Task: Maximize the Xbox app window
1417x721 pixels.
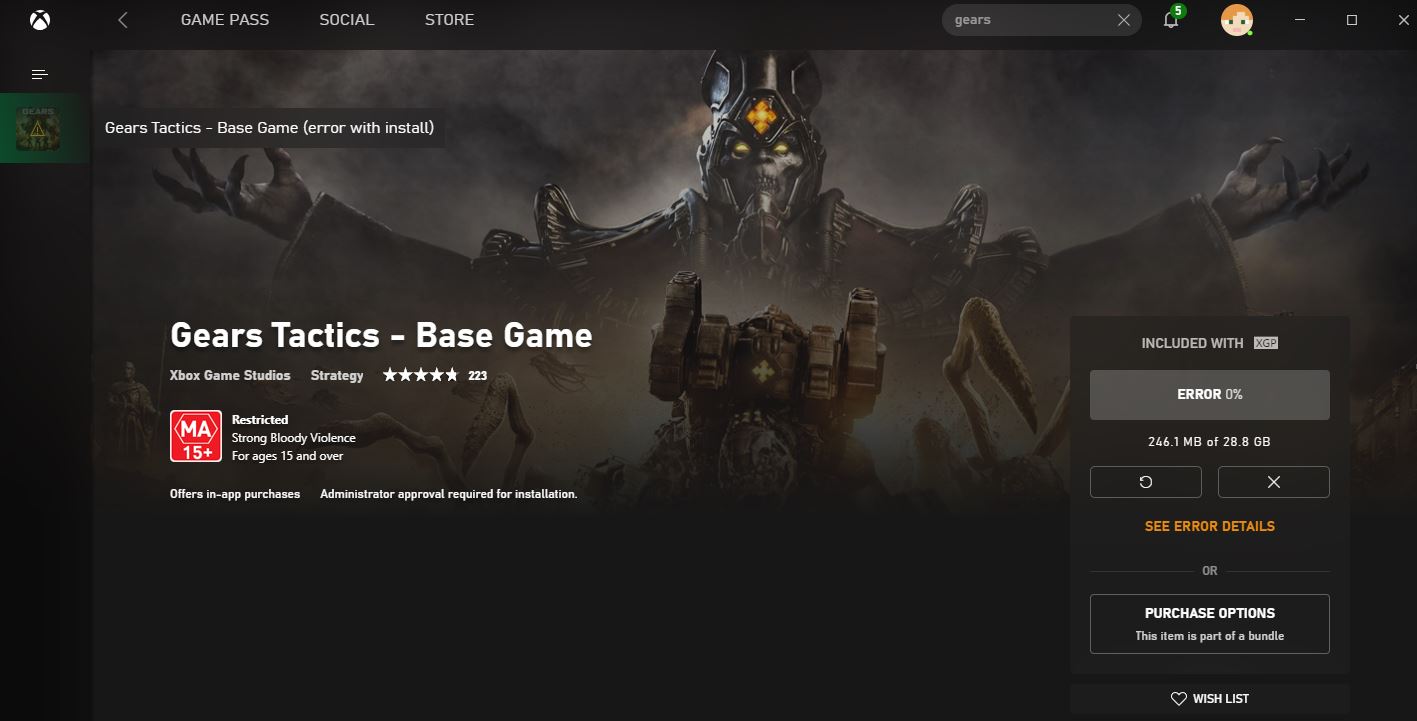Action: [1352, 20]
